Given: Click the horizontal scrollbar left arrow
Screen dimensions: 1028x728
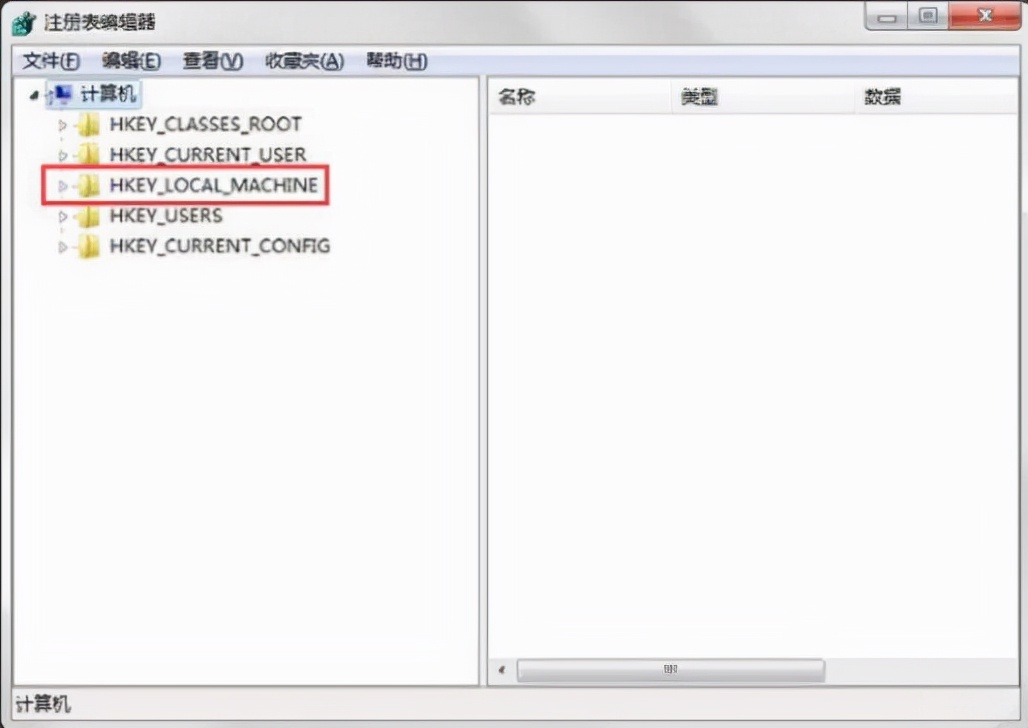Looking at the screenshot, I should coord(502,670).
